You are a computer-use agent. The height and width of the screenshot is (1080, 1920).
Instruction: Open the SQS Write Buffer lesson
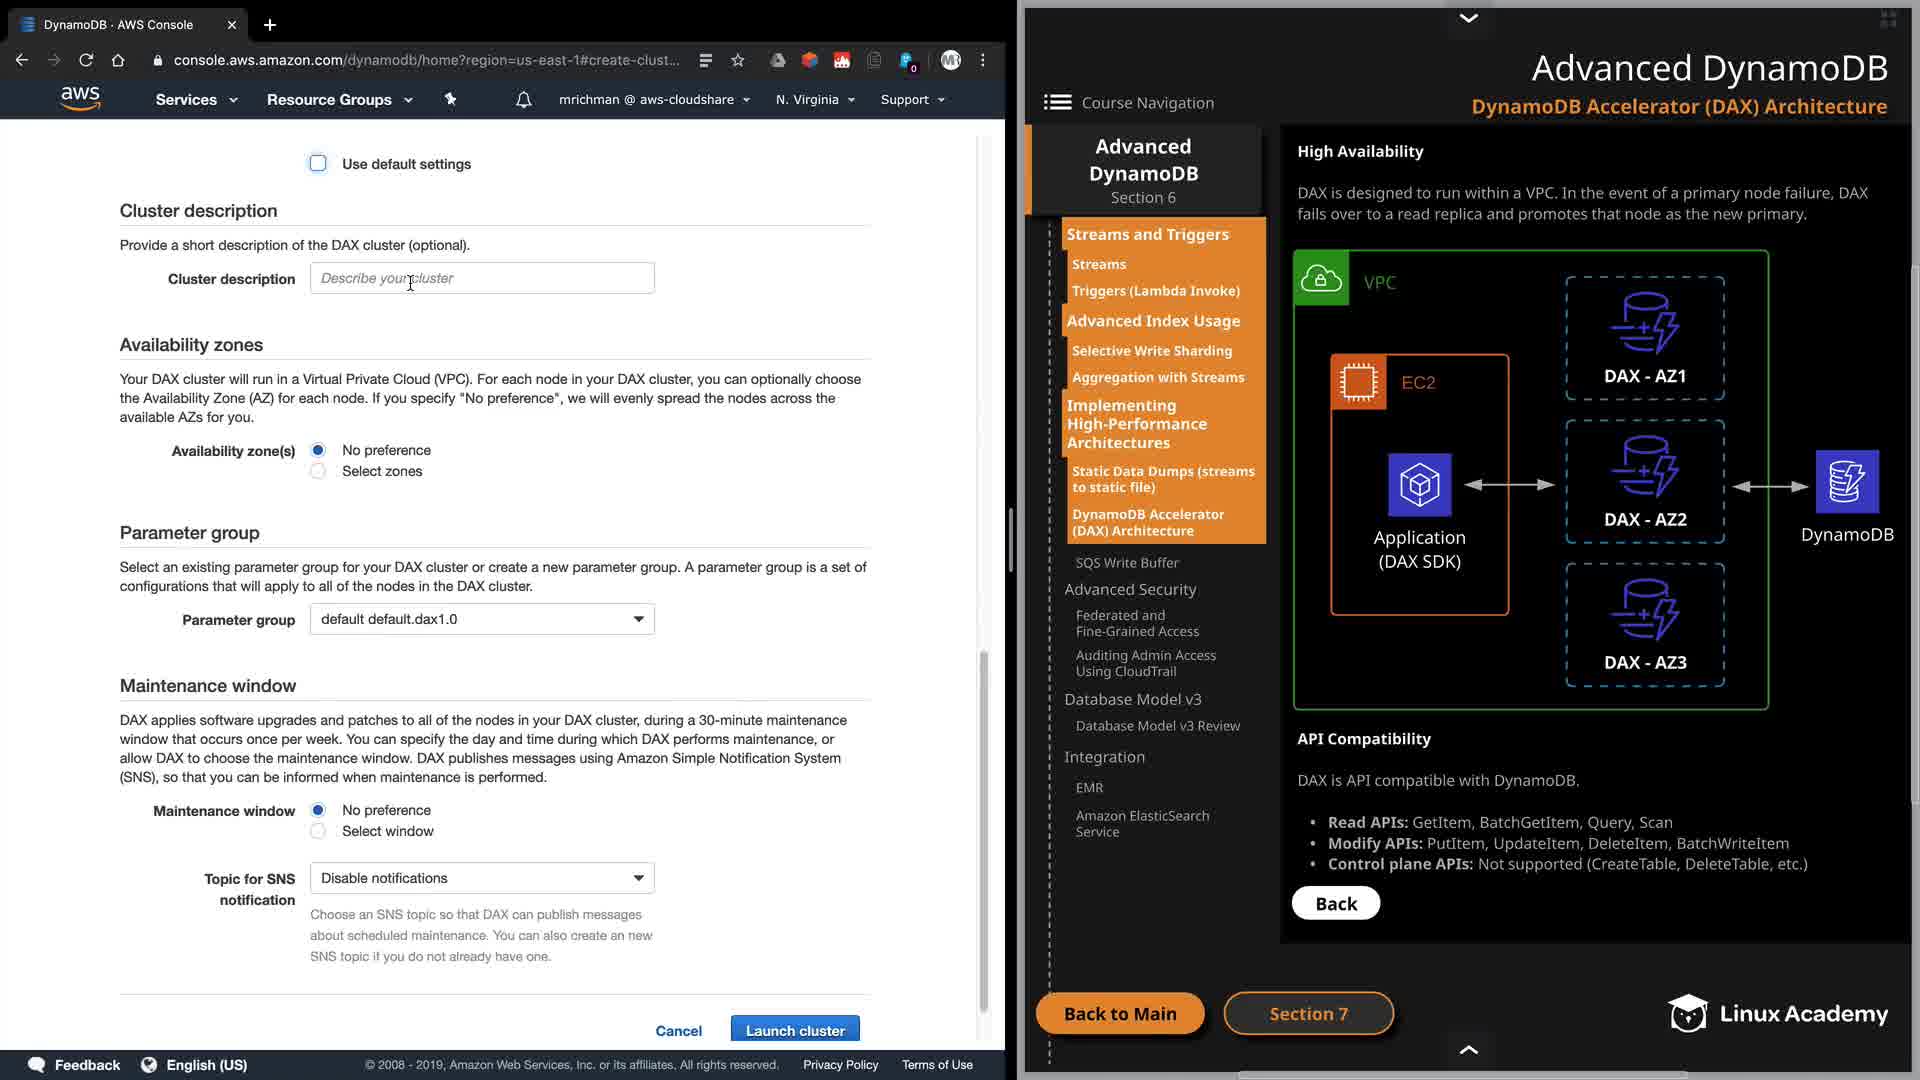pyautogui.click(x=1127, y=562)
